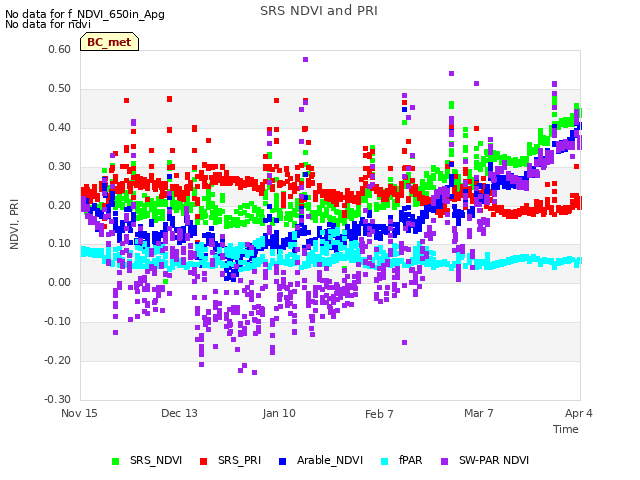Click the blue Arable_NDVI legend swatch
The width and height of the screenshot is (640, 480).
point(282,461)
